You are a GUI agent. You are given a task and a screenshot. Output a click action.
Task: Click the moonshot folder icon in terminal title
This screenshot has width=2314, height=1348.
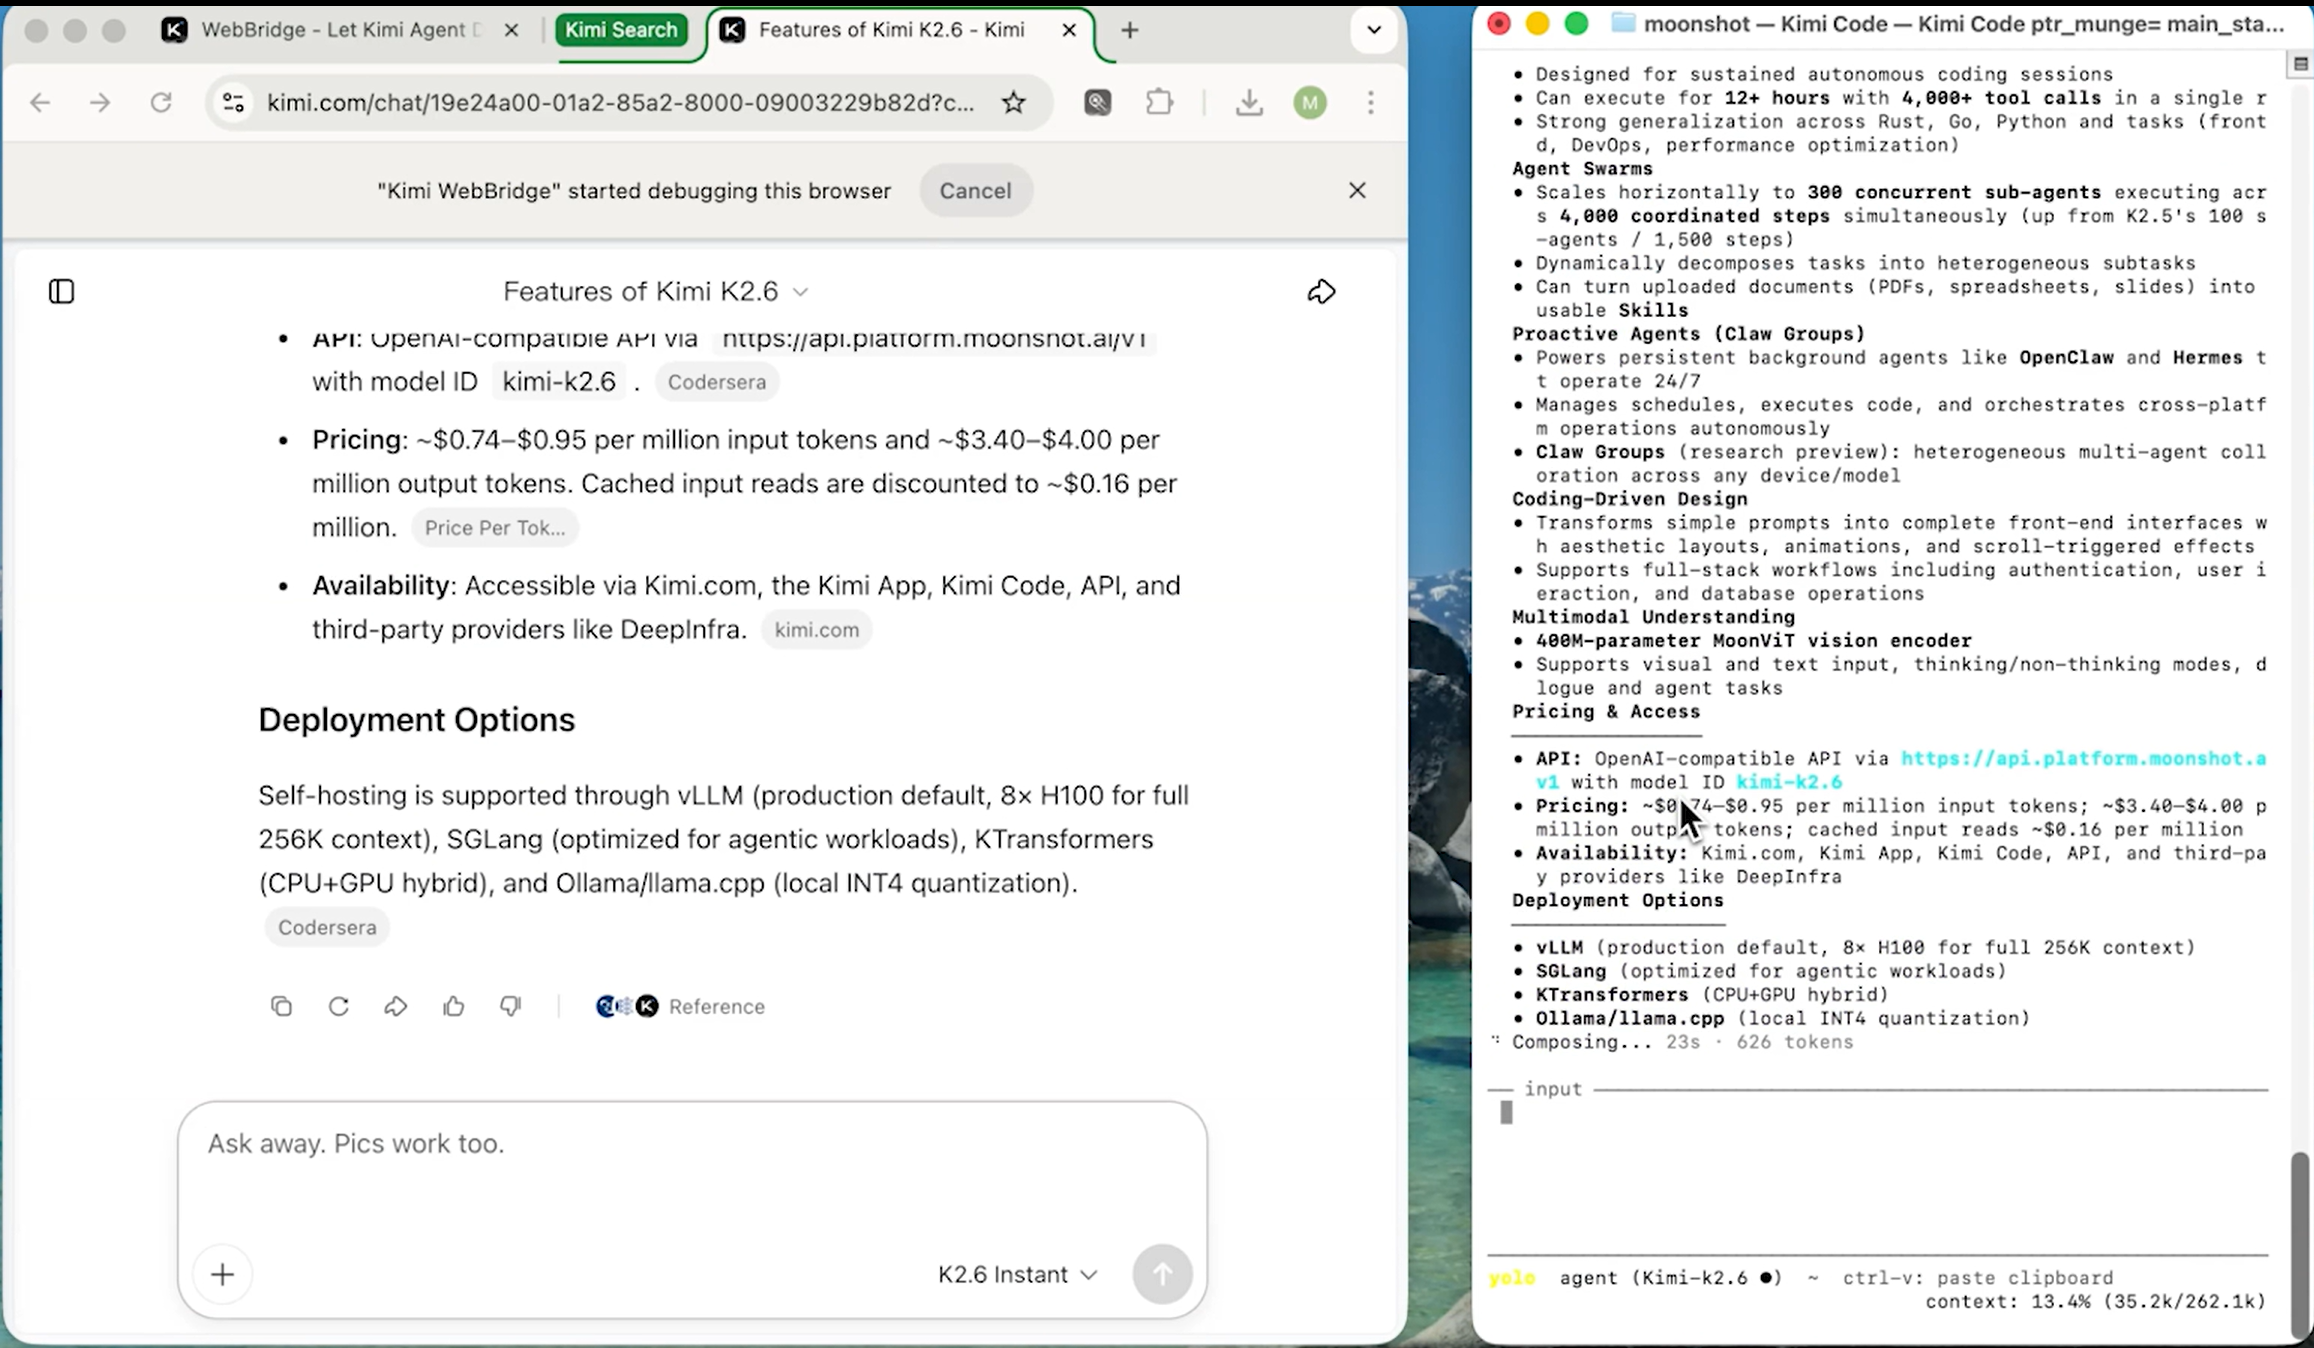point(1623,23)
